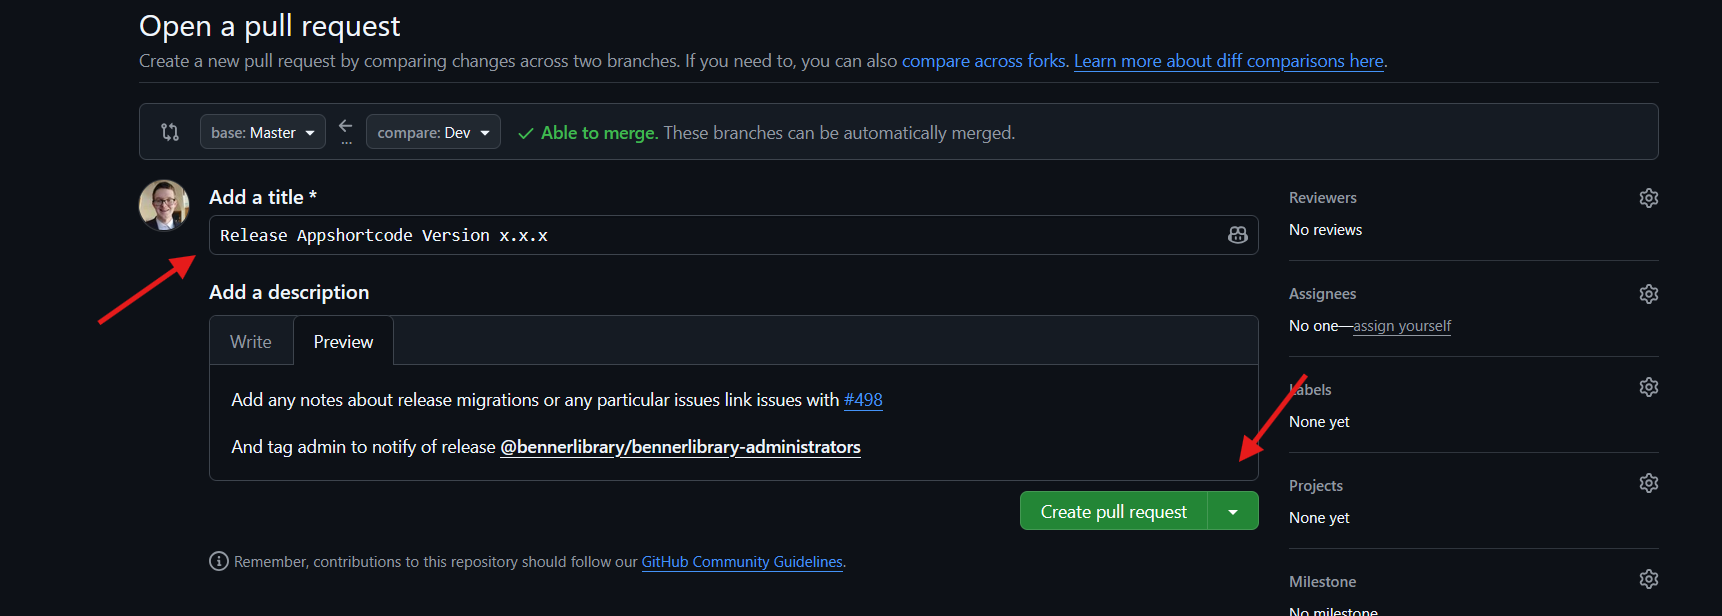This screenshot has width=1722, height=616.
Task: Click None yet under Projects
Action: (x=1319, y=518)
